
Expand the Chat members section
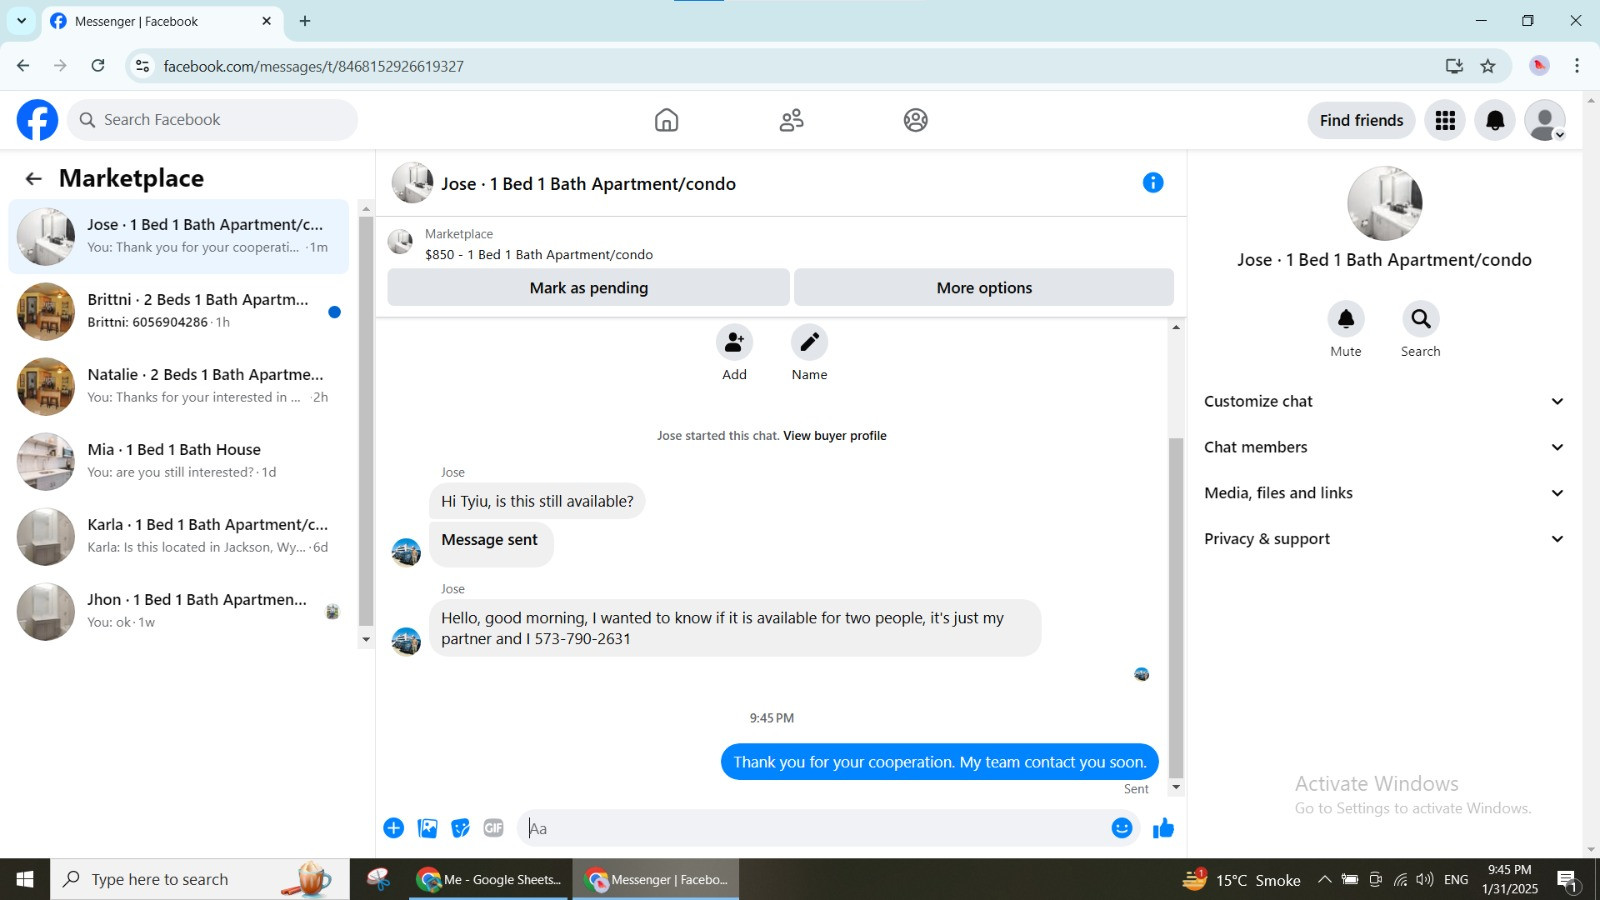[x=1384, y=447]
